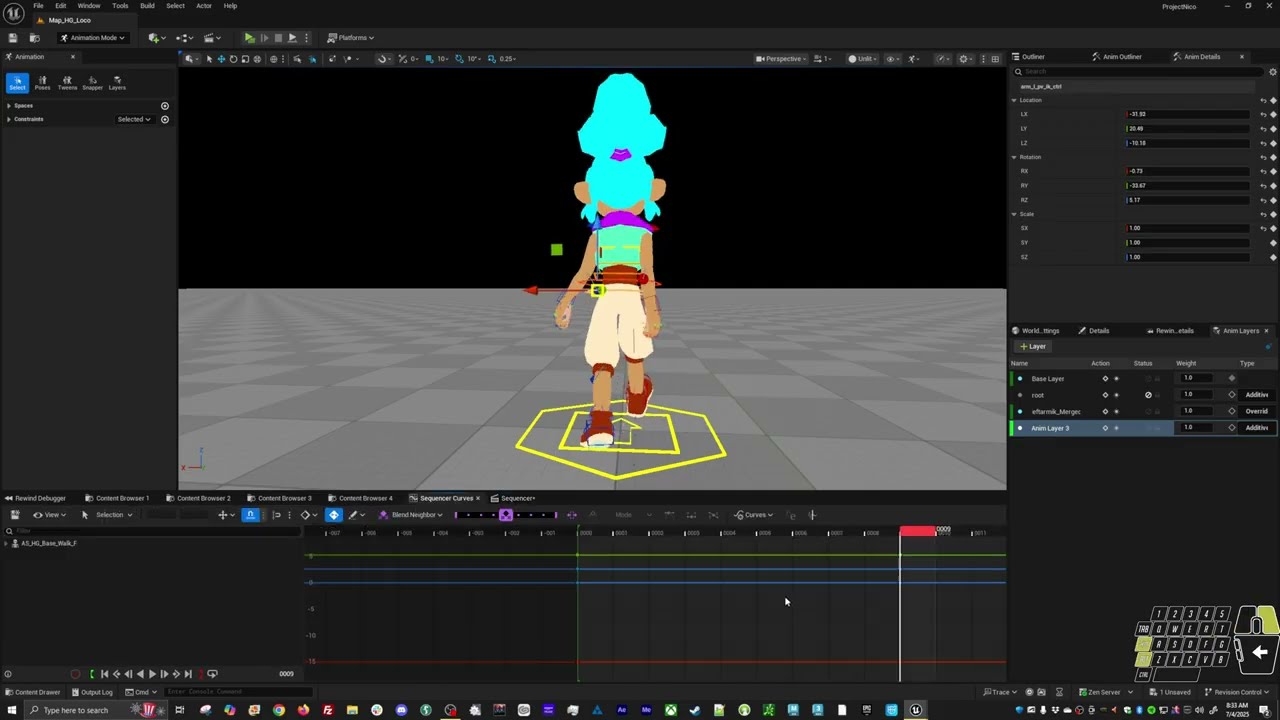Switch to the Outliner tab
This screenshot has height=720, width=1280.
coord(1028,57)
